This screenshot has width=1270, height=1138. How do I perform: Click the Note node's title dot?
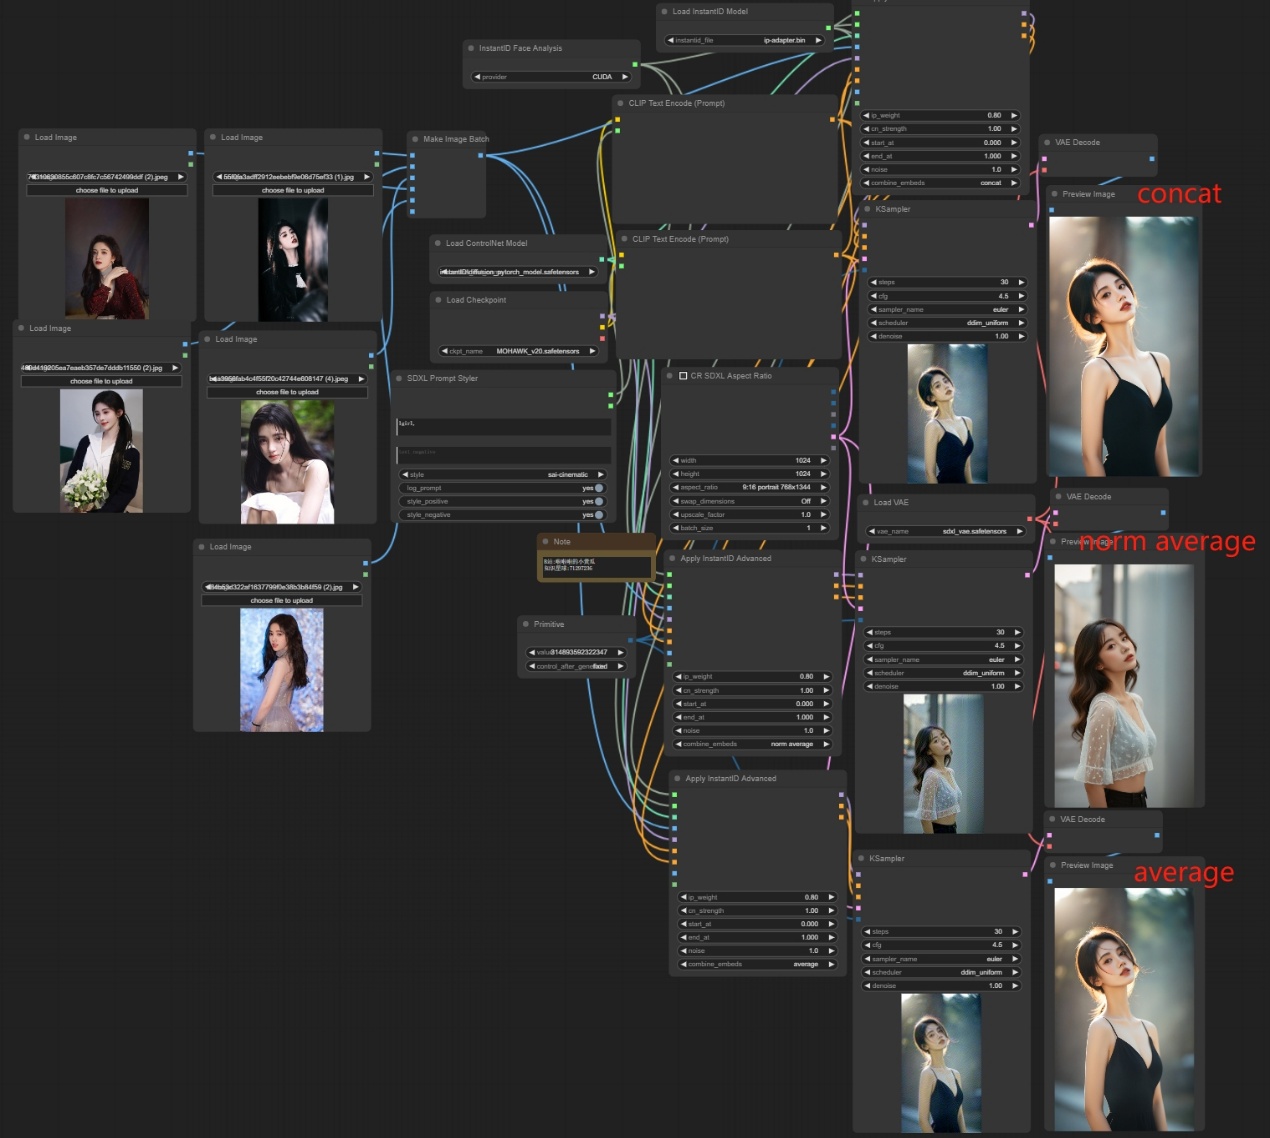(x=546, y=541)
